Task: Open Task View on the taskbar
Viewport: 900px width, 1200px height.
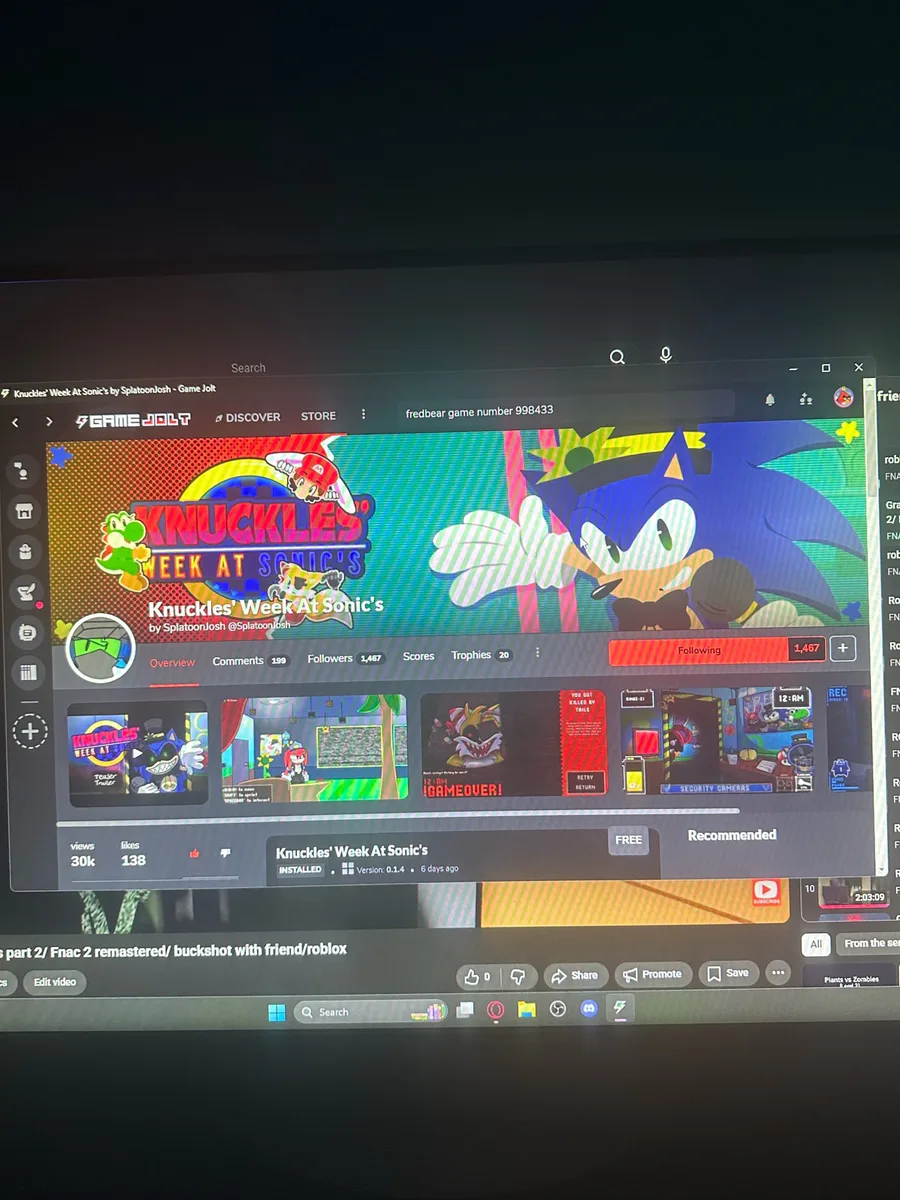Action: tap(465, 1011)
